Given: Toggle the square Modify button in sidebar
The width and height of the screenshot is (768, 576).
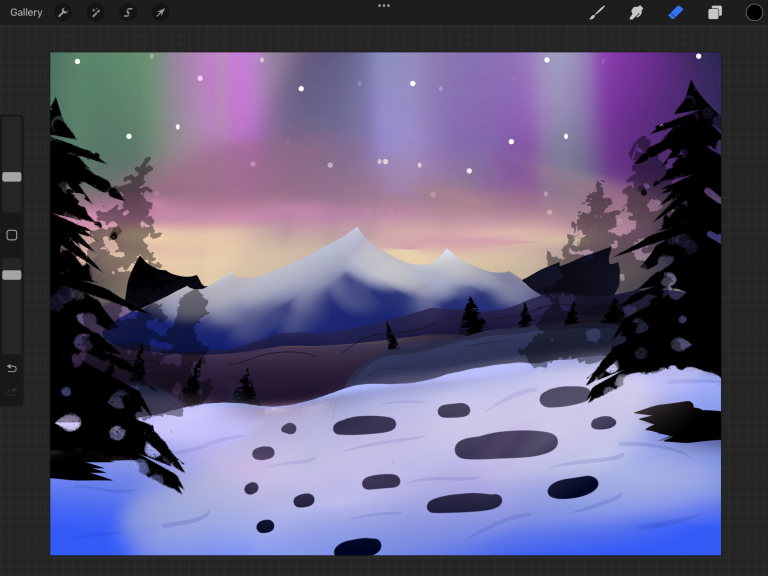Looking at the screenshot, I should click(x=12, y=235).
